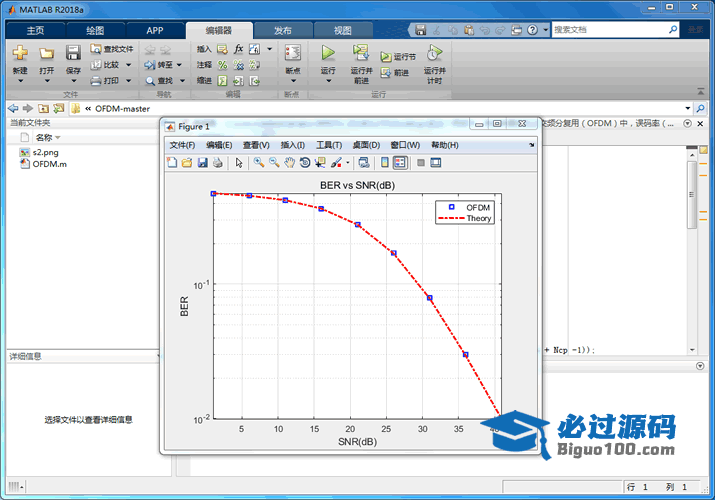Expand the 转至 dropdown arrow
Screen dimensions: 715x500
[179, 65]
